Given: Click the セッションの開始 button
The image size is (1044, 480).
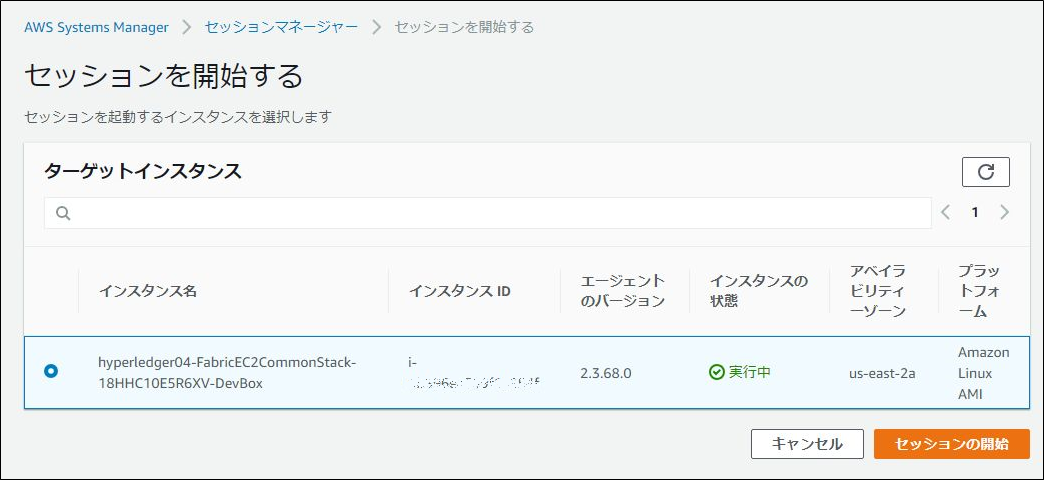Looking at the screenshot, I should click(951, 444).
